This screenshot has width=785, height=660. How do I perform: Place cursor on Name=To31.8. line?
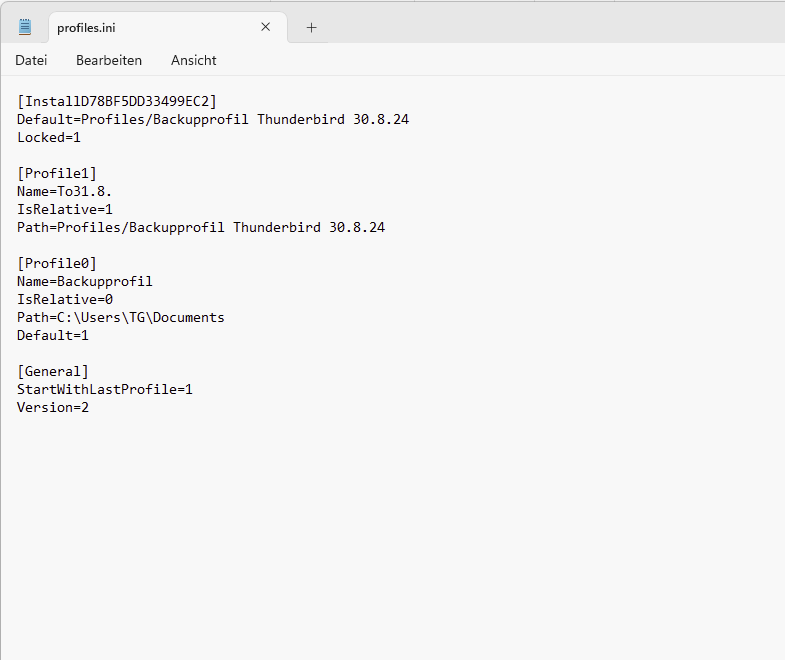point(69,191)
